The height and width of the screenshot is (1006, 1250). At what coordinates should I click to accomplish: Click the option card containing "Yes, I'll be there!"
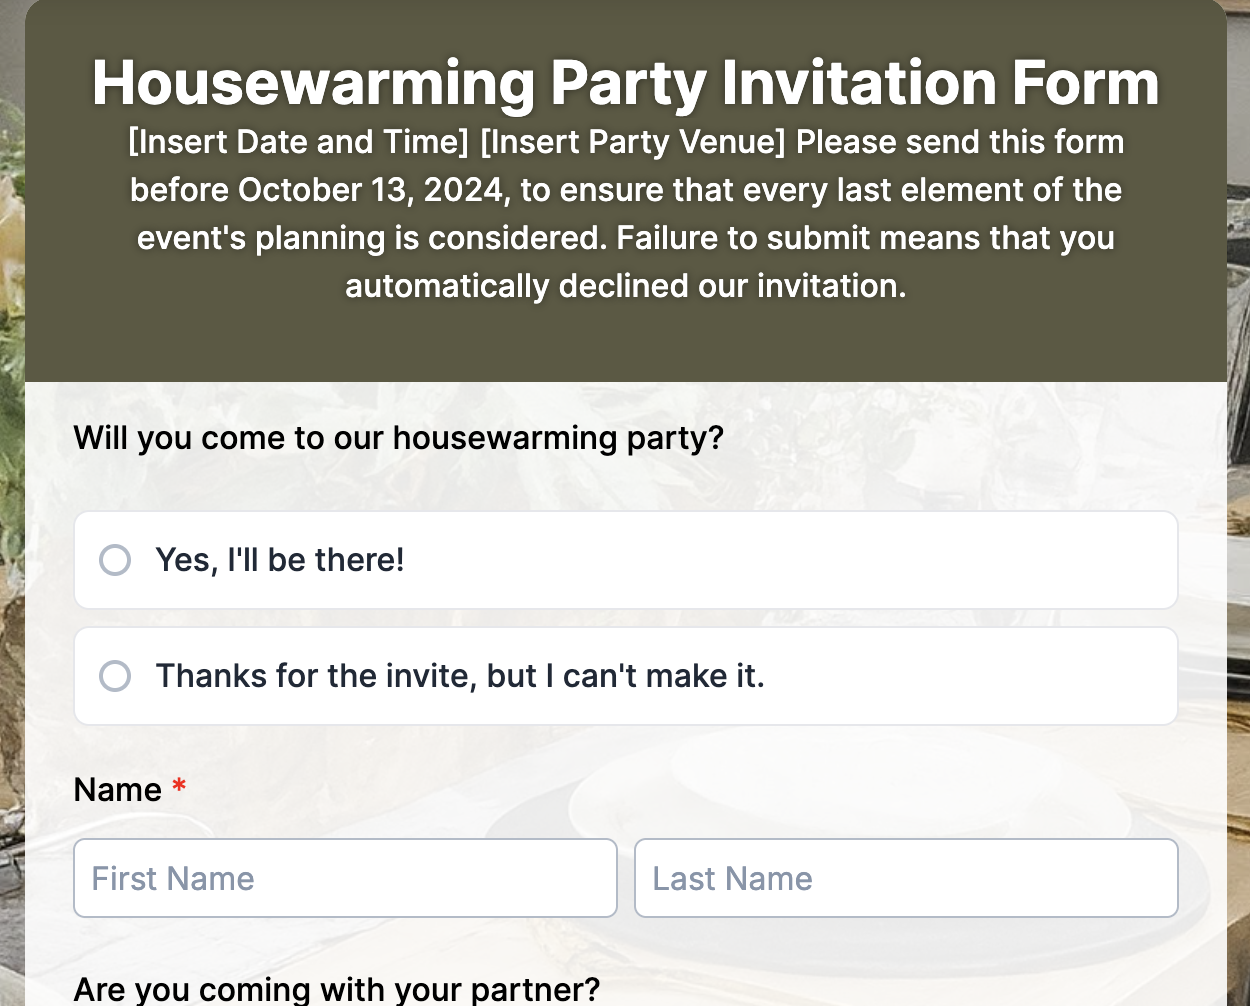coord(625,560)
